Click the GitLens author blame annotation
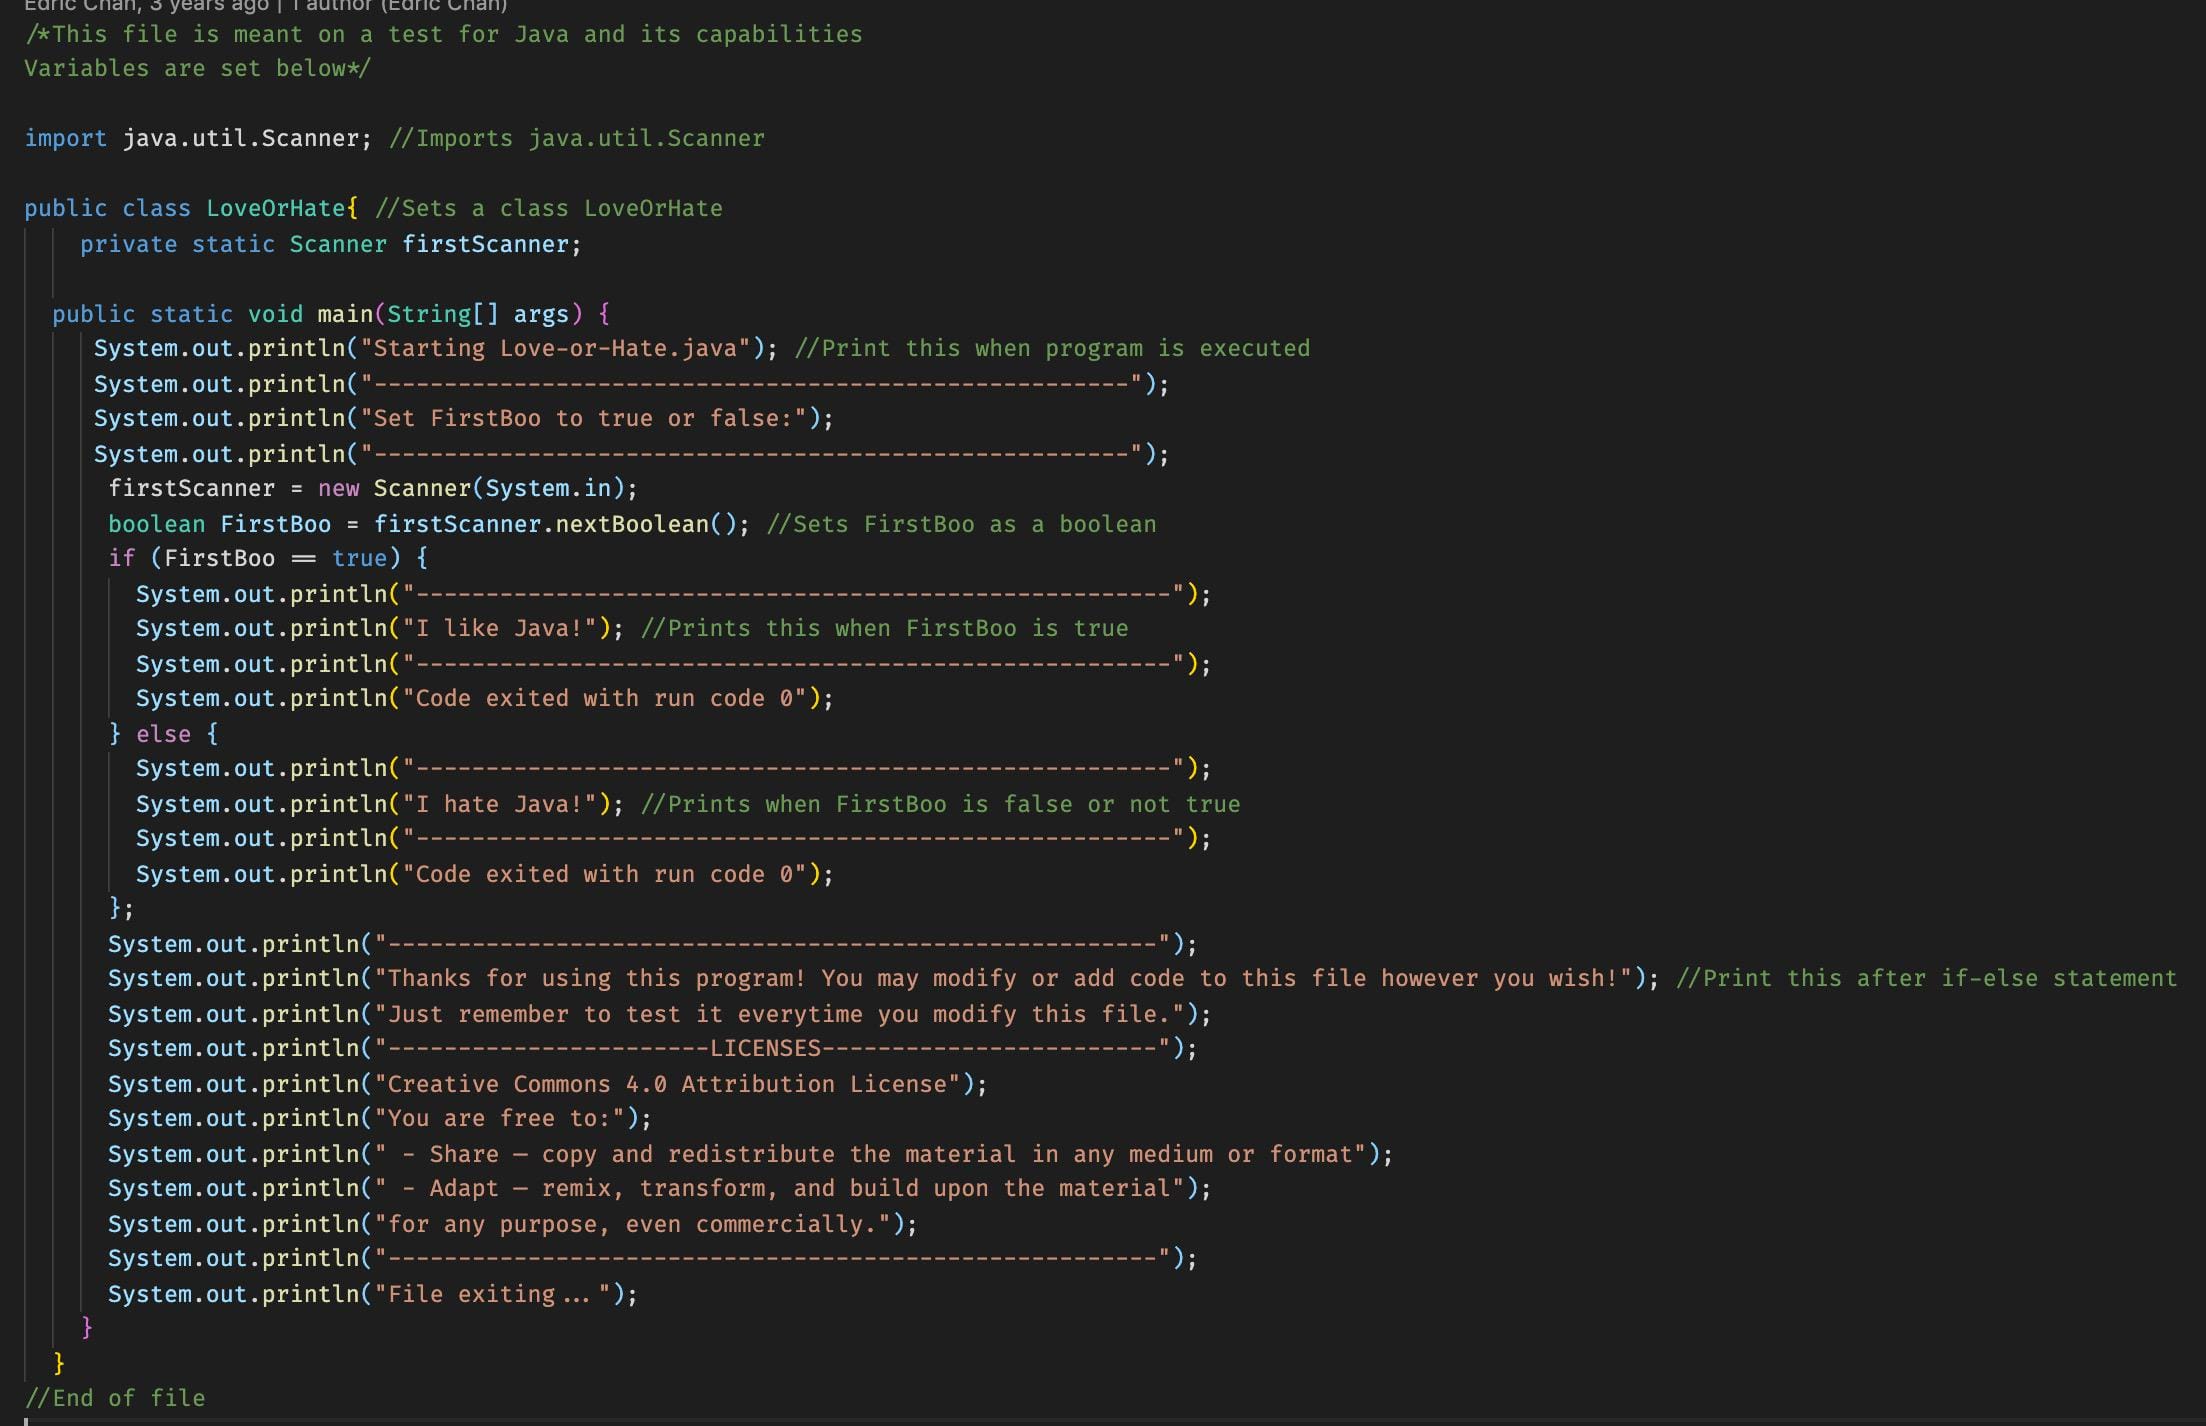 265,5
